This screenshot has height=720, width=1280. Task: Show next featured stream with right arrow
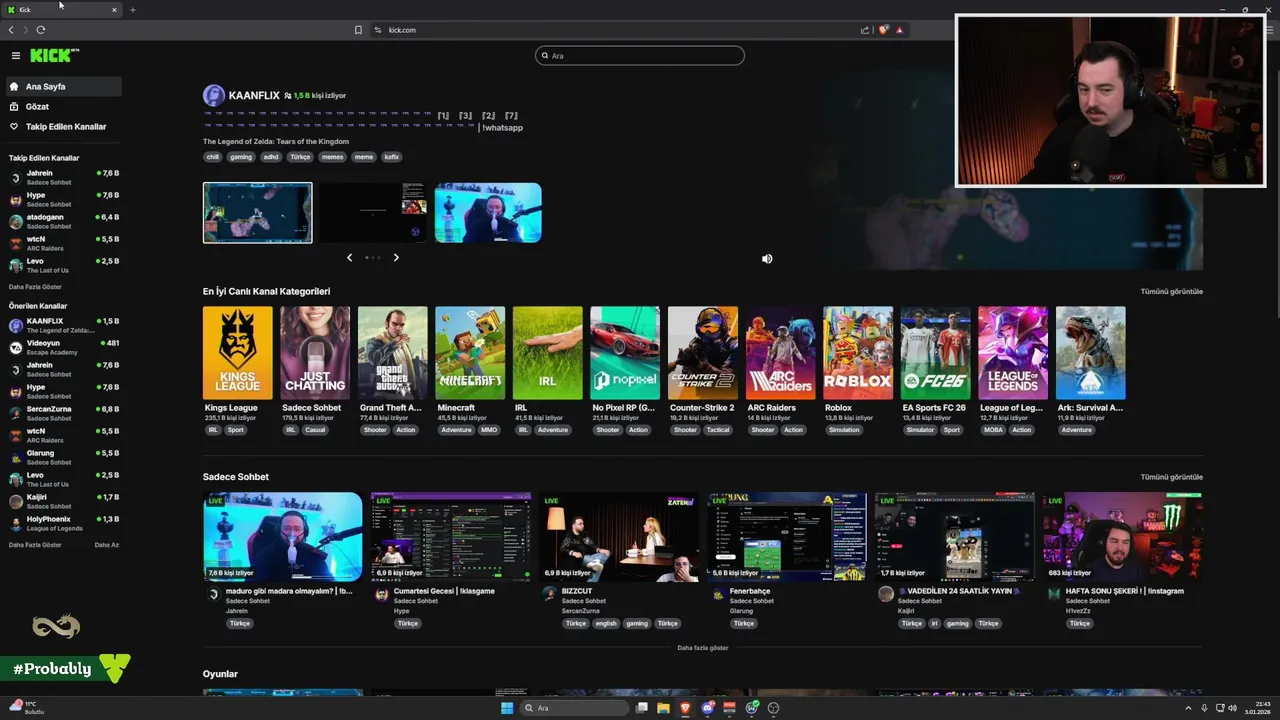(x=396, y=257)
